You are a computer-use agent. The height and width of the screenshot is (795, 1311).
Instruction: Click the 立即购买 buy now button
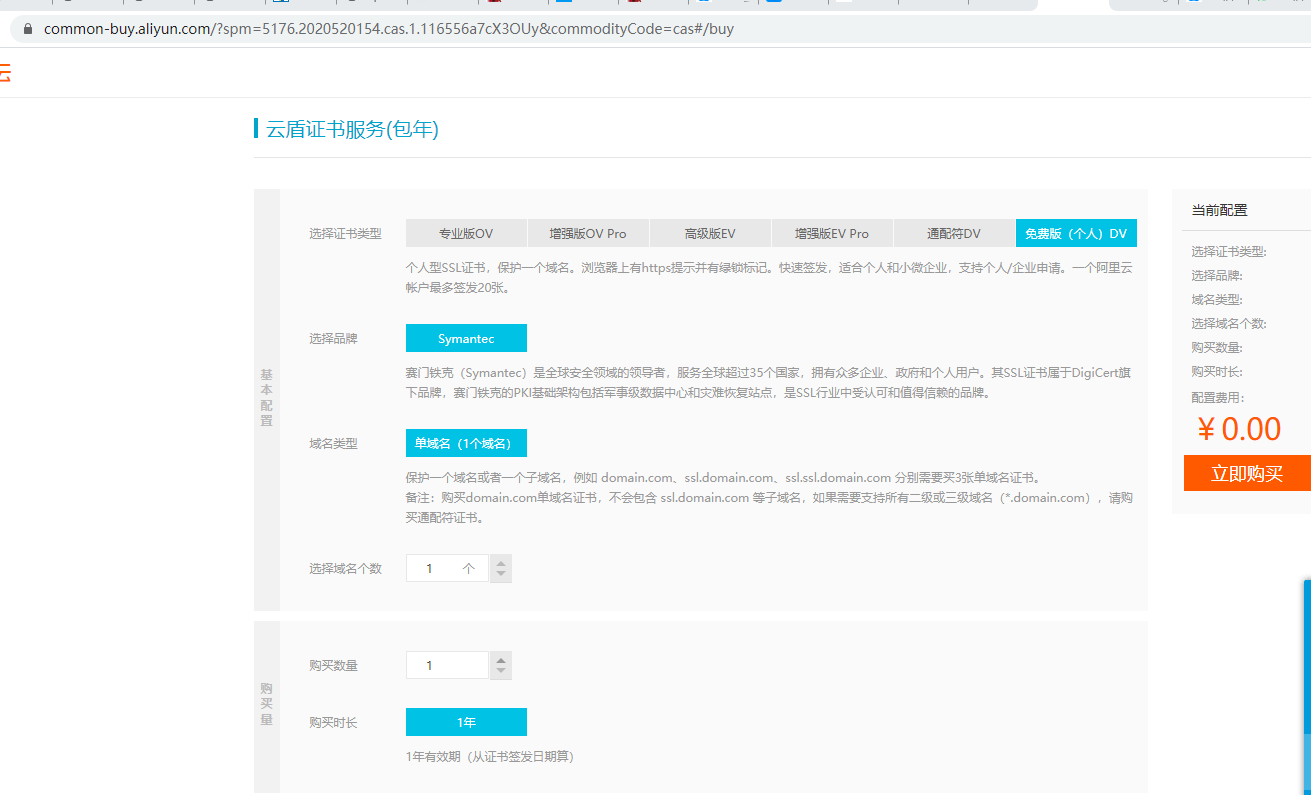tap(1246, 473)
